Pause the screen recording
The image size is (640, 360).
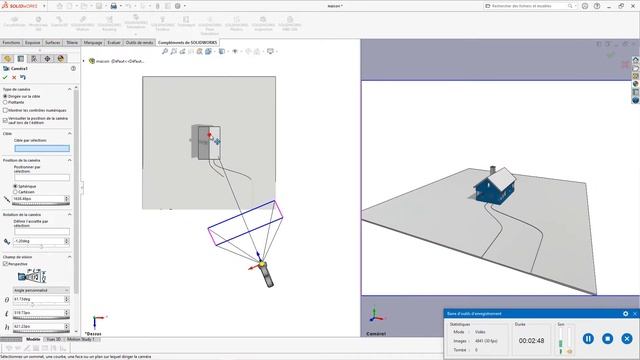point(588,338)
